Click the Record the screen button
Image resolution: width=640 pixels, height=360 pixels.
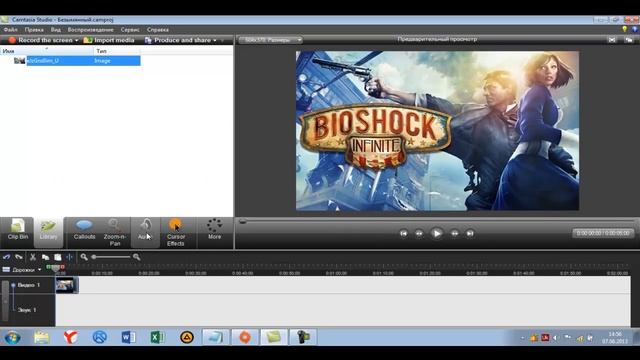(40, 40)
